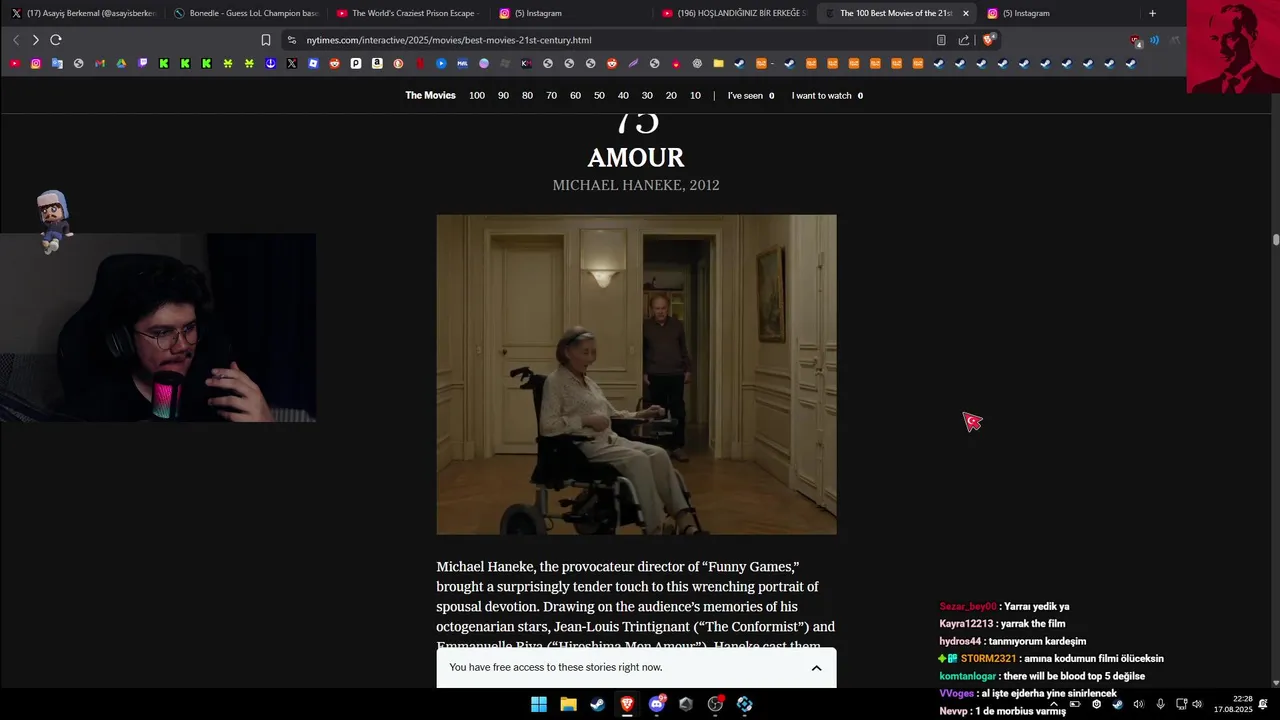Go back using the browser back arrow
The image size is (1280, 720).
coord(16,40)
